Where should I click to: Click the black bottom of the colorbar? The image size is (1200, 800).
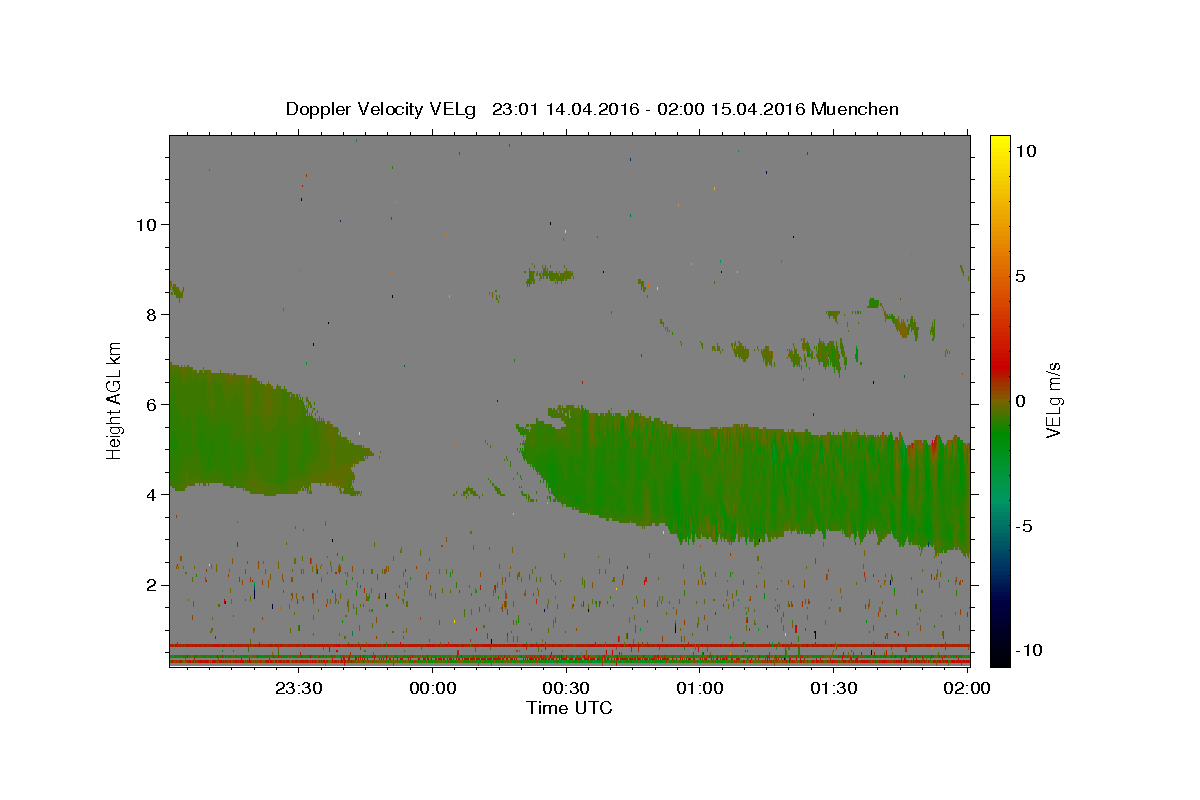click(999, 658)
